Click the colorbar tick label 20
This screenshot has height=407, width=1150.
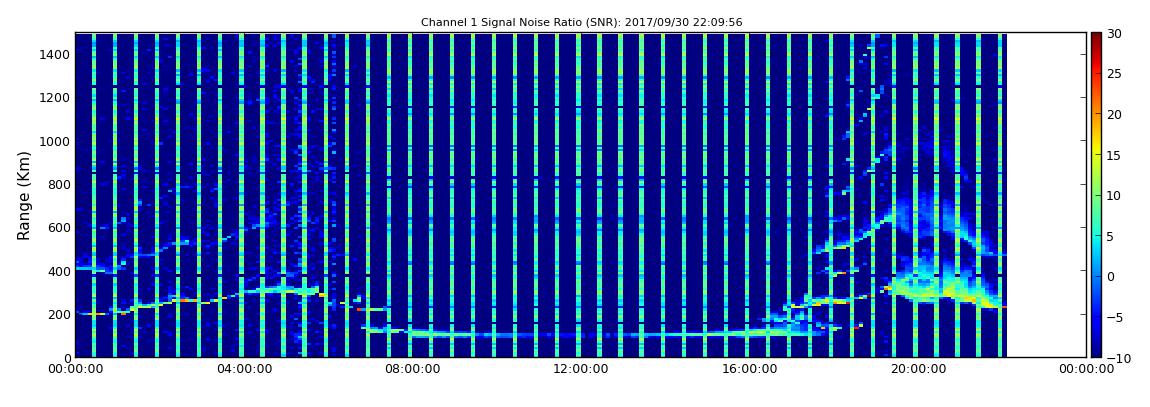coord(1115,114)
